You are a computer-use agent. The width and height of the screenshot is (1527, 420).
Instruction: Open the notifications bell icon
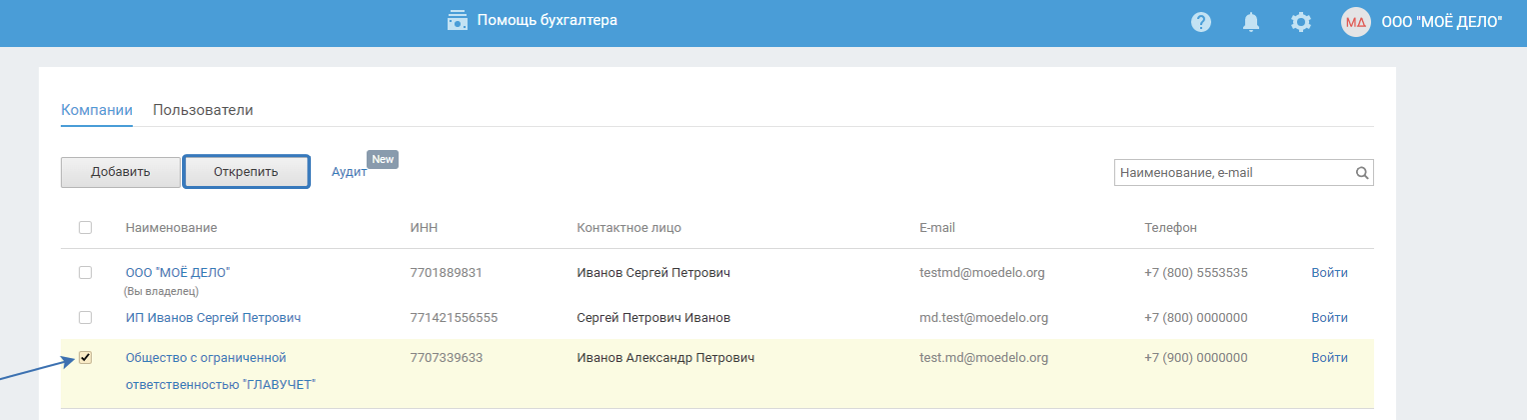[x=1251, y=21]
